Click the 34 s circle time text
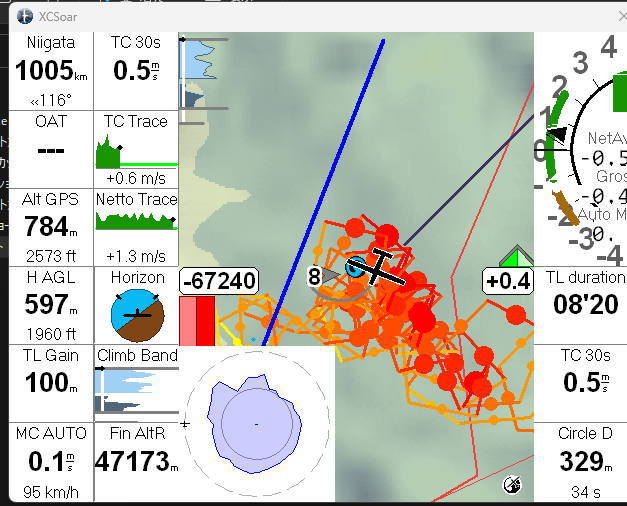 point(585,492)
